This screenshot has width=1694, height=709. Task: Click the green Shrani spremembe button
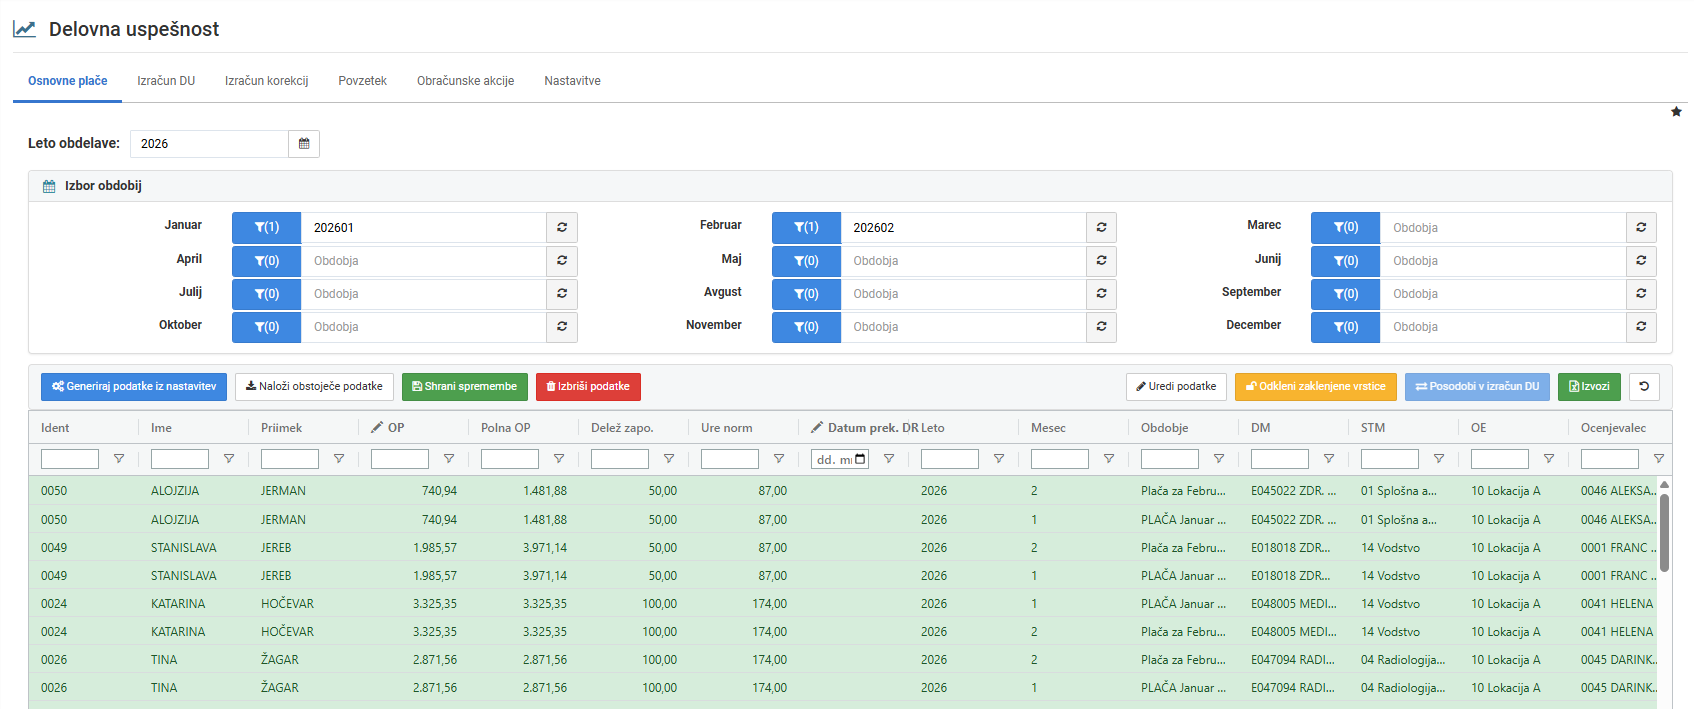[x=465, y=387]
